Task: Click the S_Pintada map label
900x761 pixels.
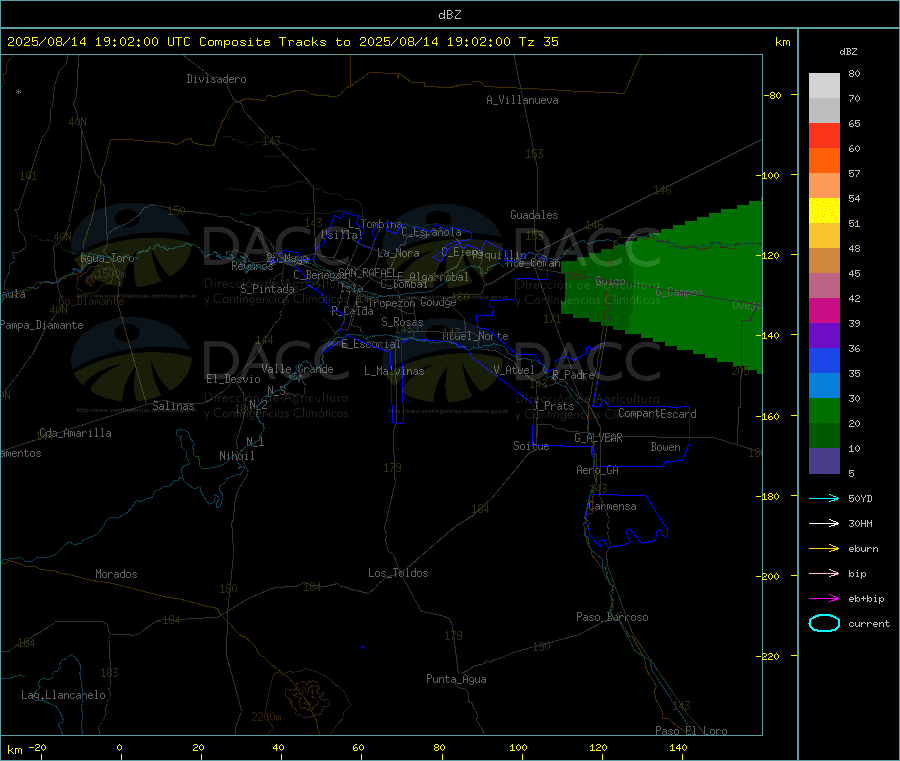Action: coord(267,289)
